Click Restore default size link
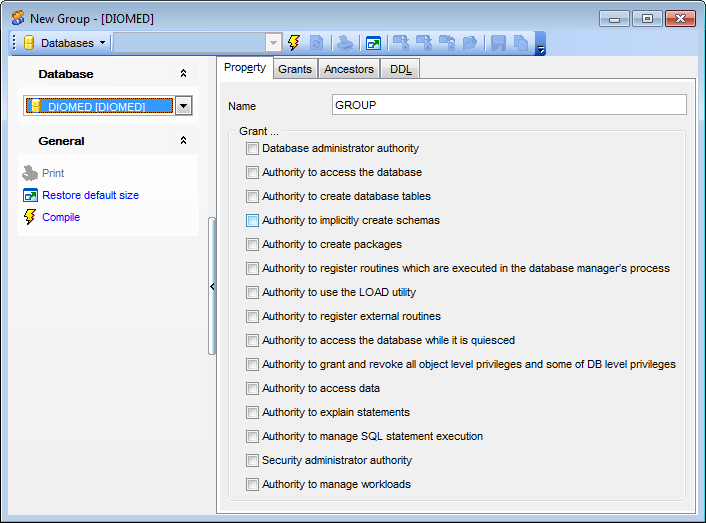 coord(90,195)
